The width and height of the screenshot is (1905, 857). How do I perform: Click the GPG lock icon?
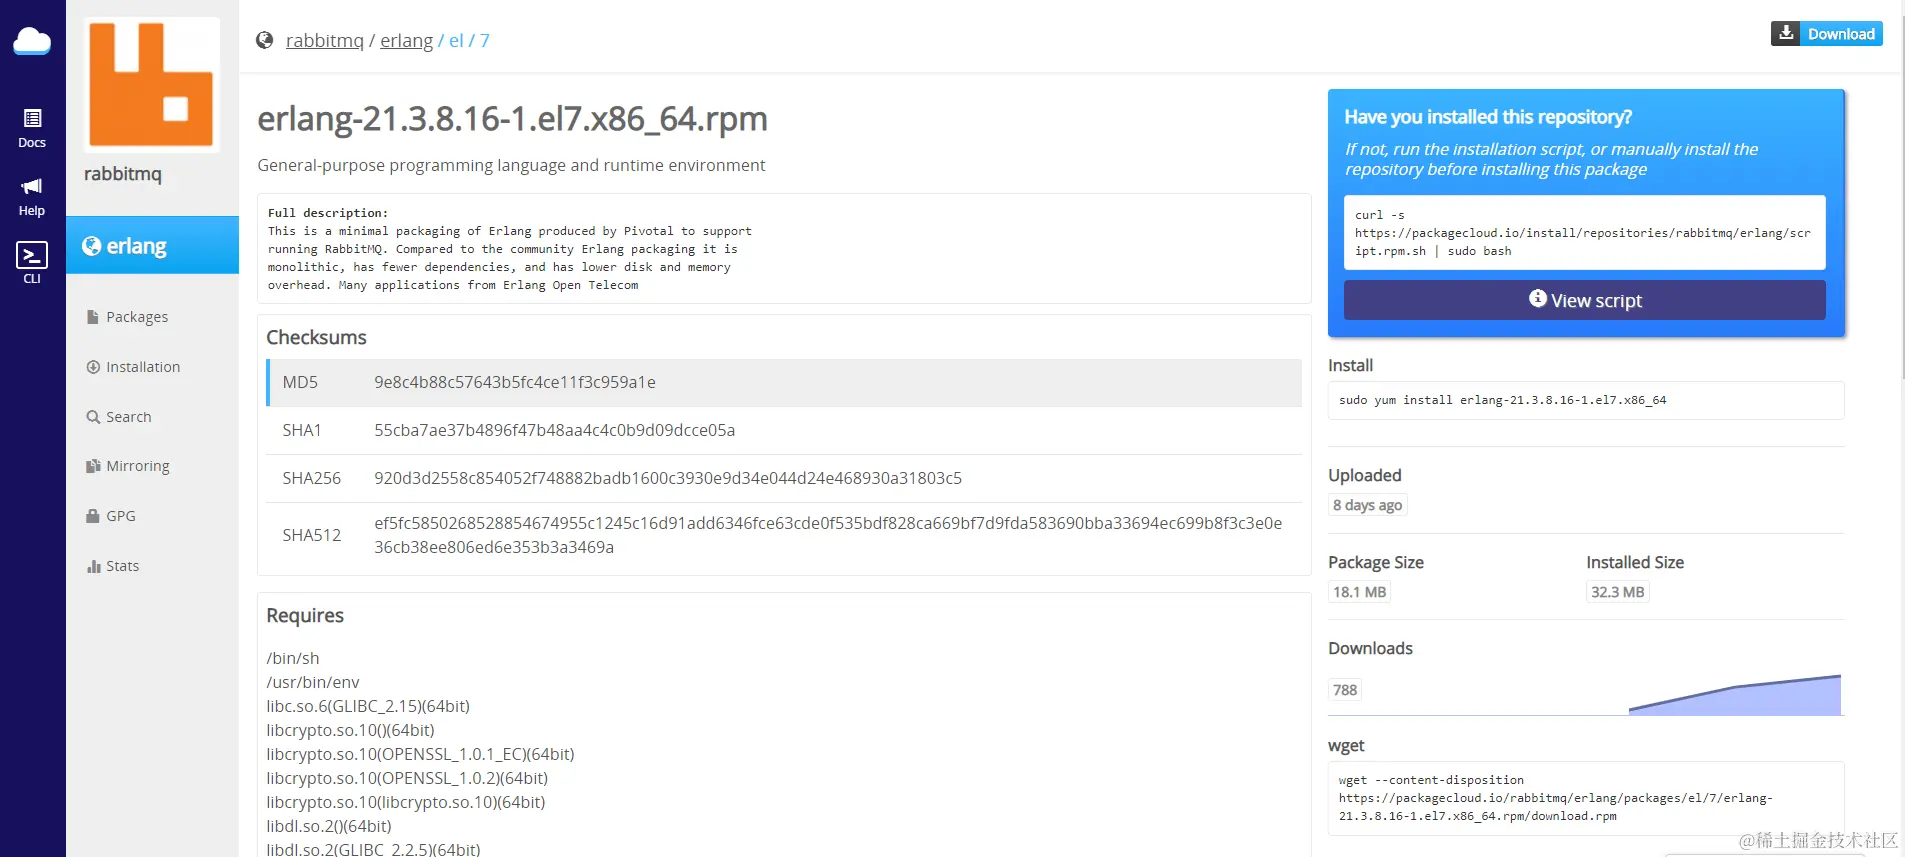[x=93, y=516]
